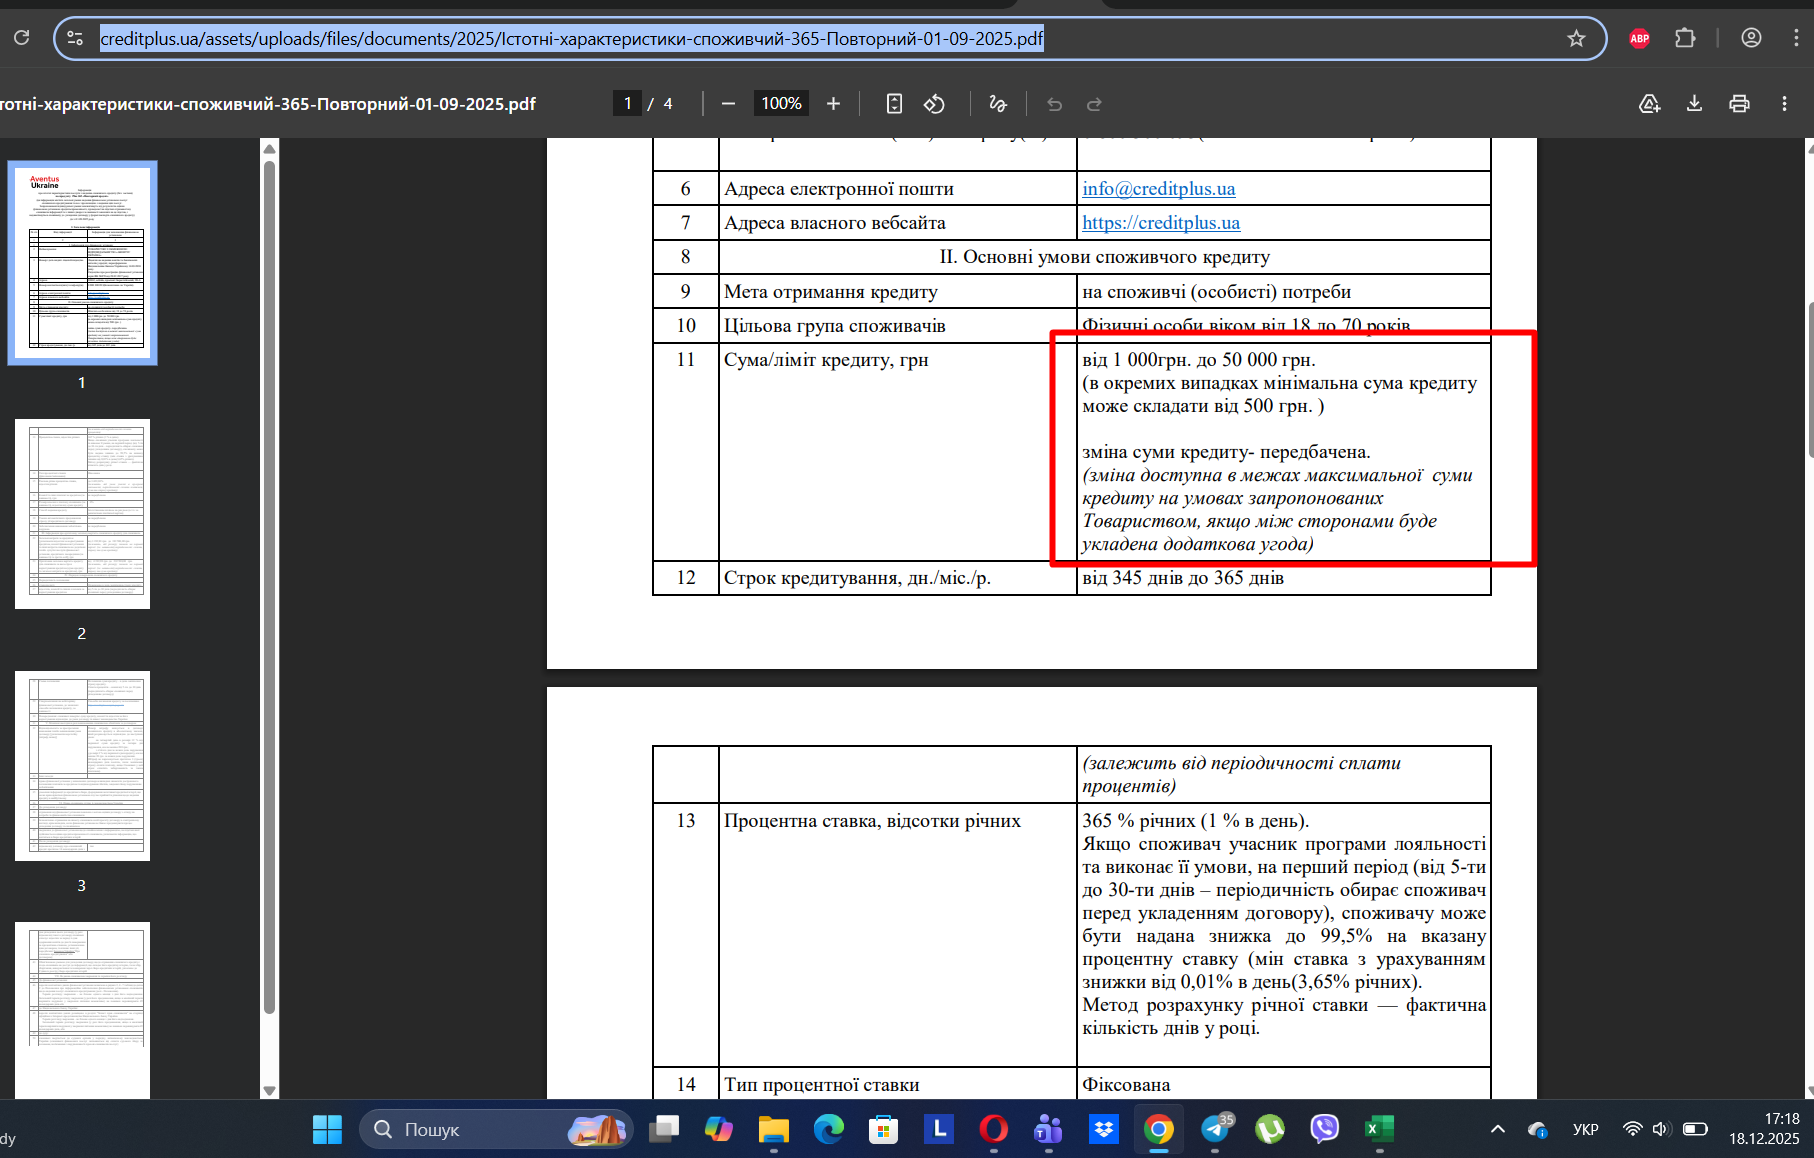The height and width of the screenshot is (1158, 1814).
Task: Show hidden system tray icons
Action: coord(1497,1129)
